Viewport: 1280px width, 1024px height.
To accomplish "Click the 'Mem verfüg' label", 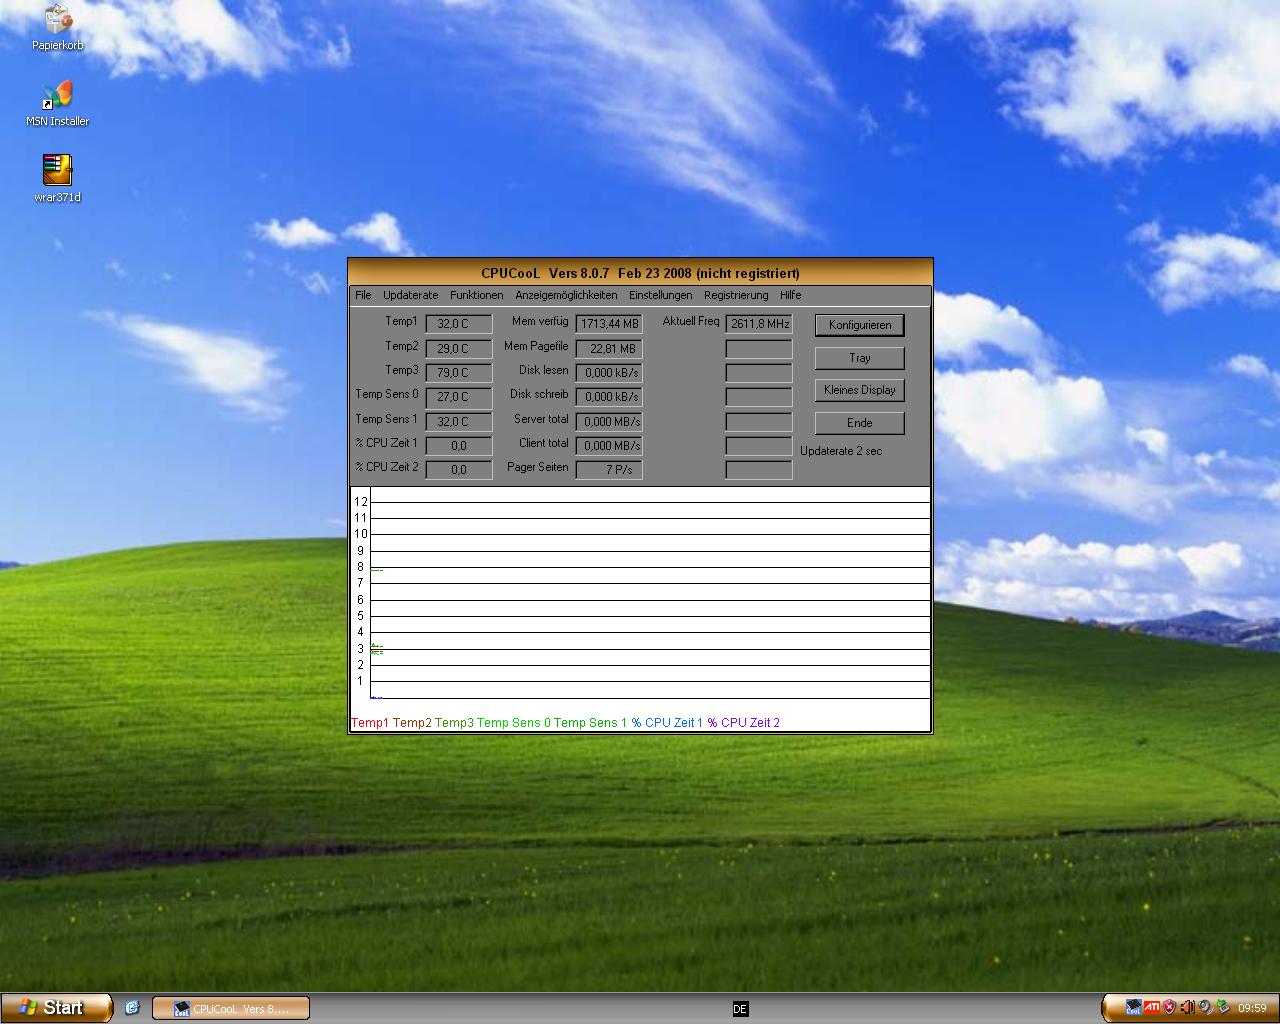I will click(540, 322).
